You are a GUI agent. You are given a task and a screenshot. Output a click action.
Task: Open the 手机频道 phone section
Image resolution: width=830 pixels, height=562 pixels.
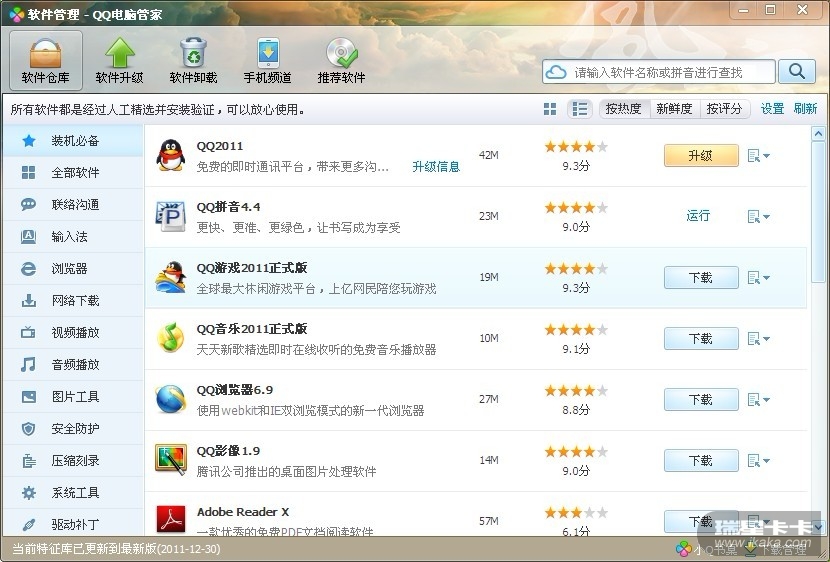(x=267, y=60)
